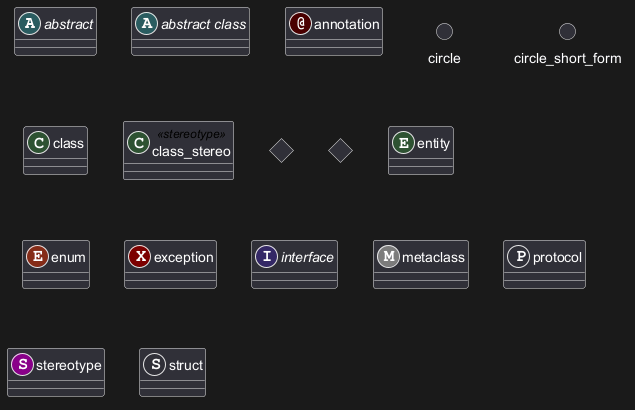The height and width of the screenshot is (410, 635).
Task: Click the red X exception icon
Action: [140, 257]
